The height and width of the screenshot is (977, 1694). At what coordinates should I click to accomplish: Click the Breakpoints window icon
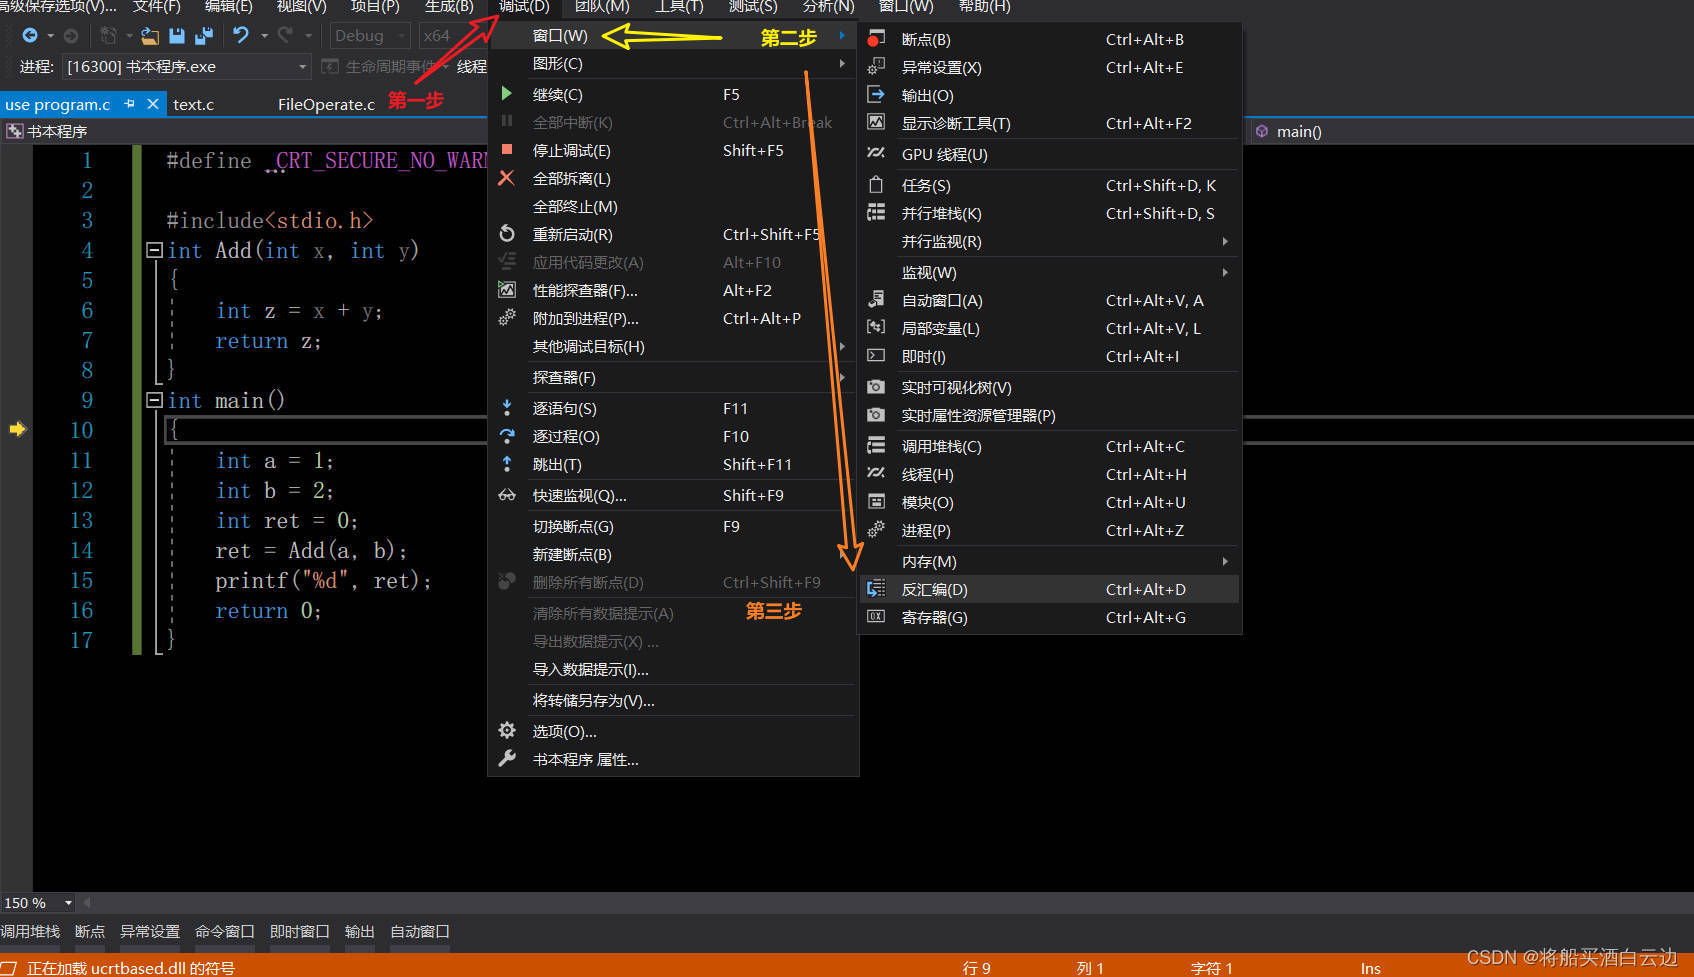click(876, 39)
